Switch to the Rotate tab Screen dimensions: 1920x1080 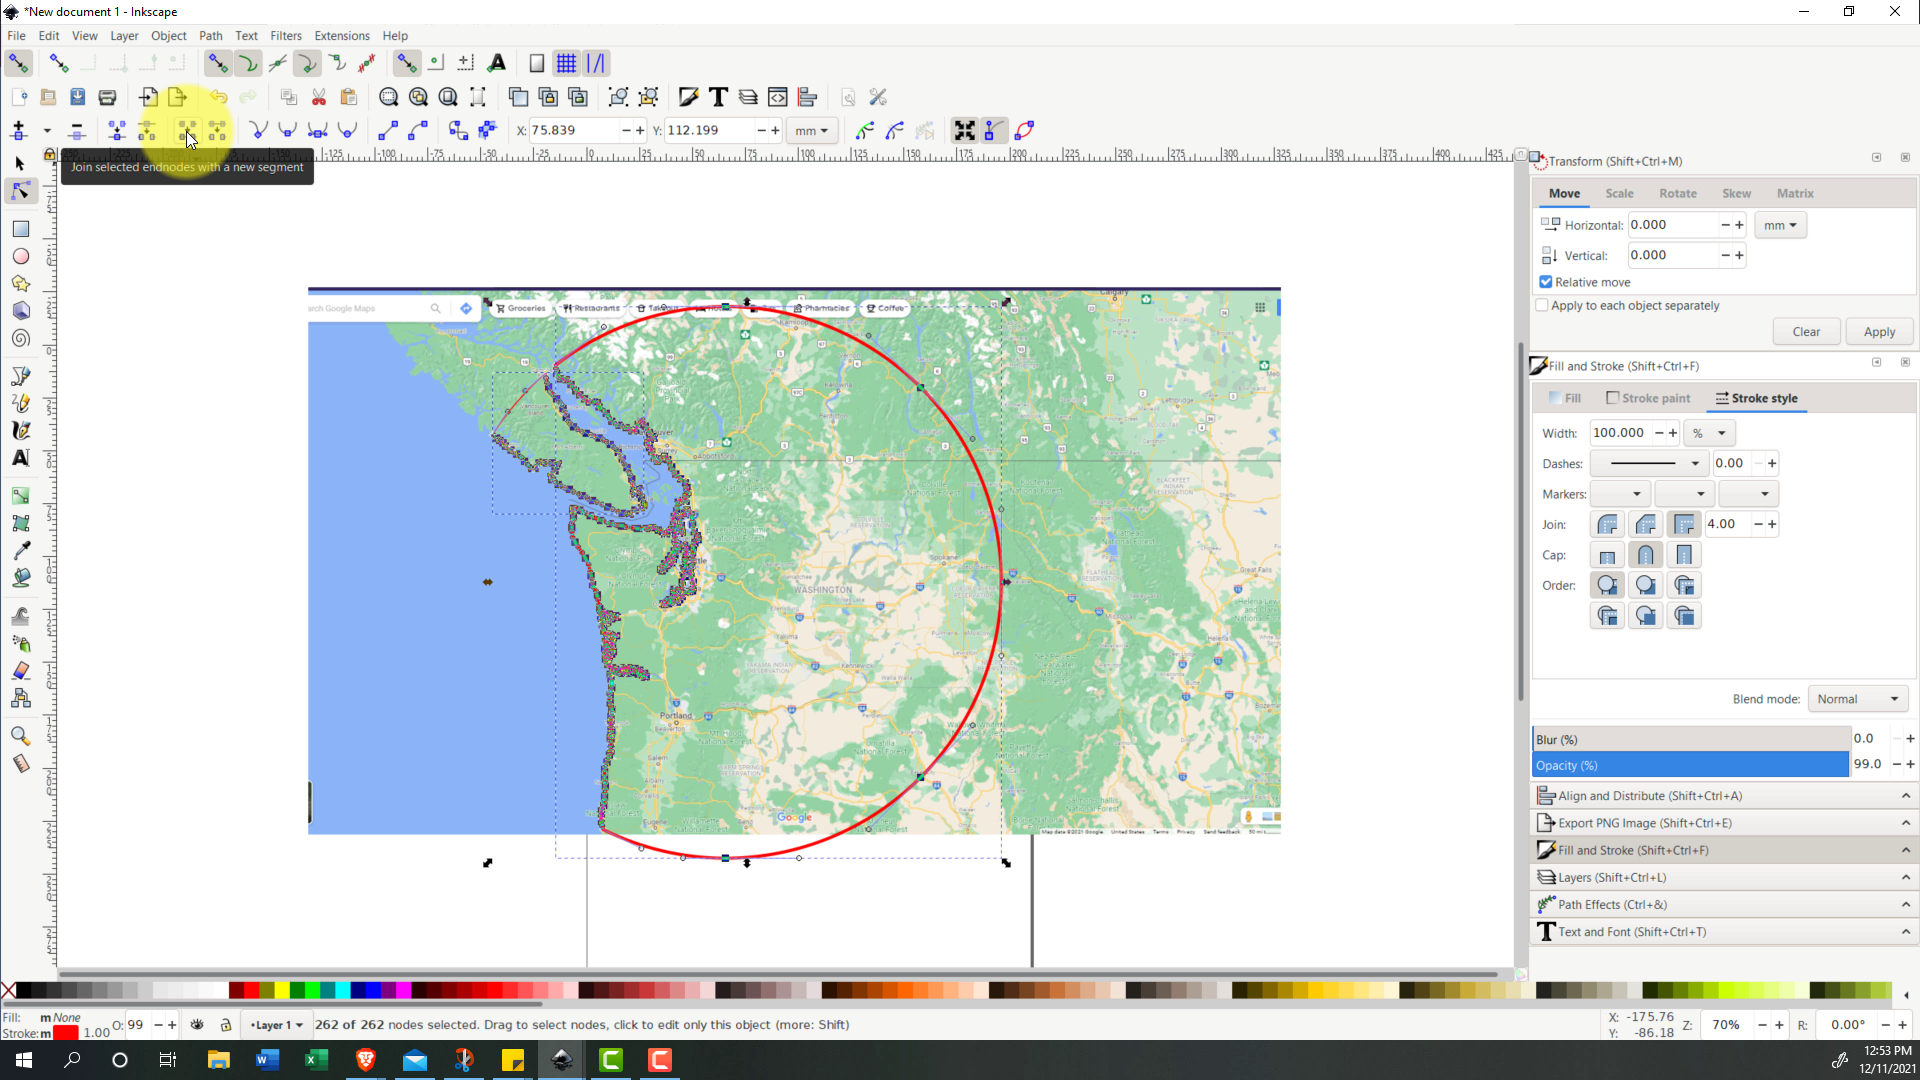coord(1677,194)
